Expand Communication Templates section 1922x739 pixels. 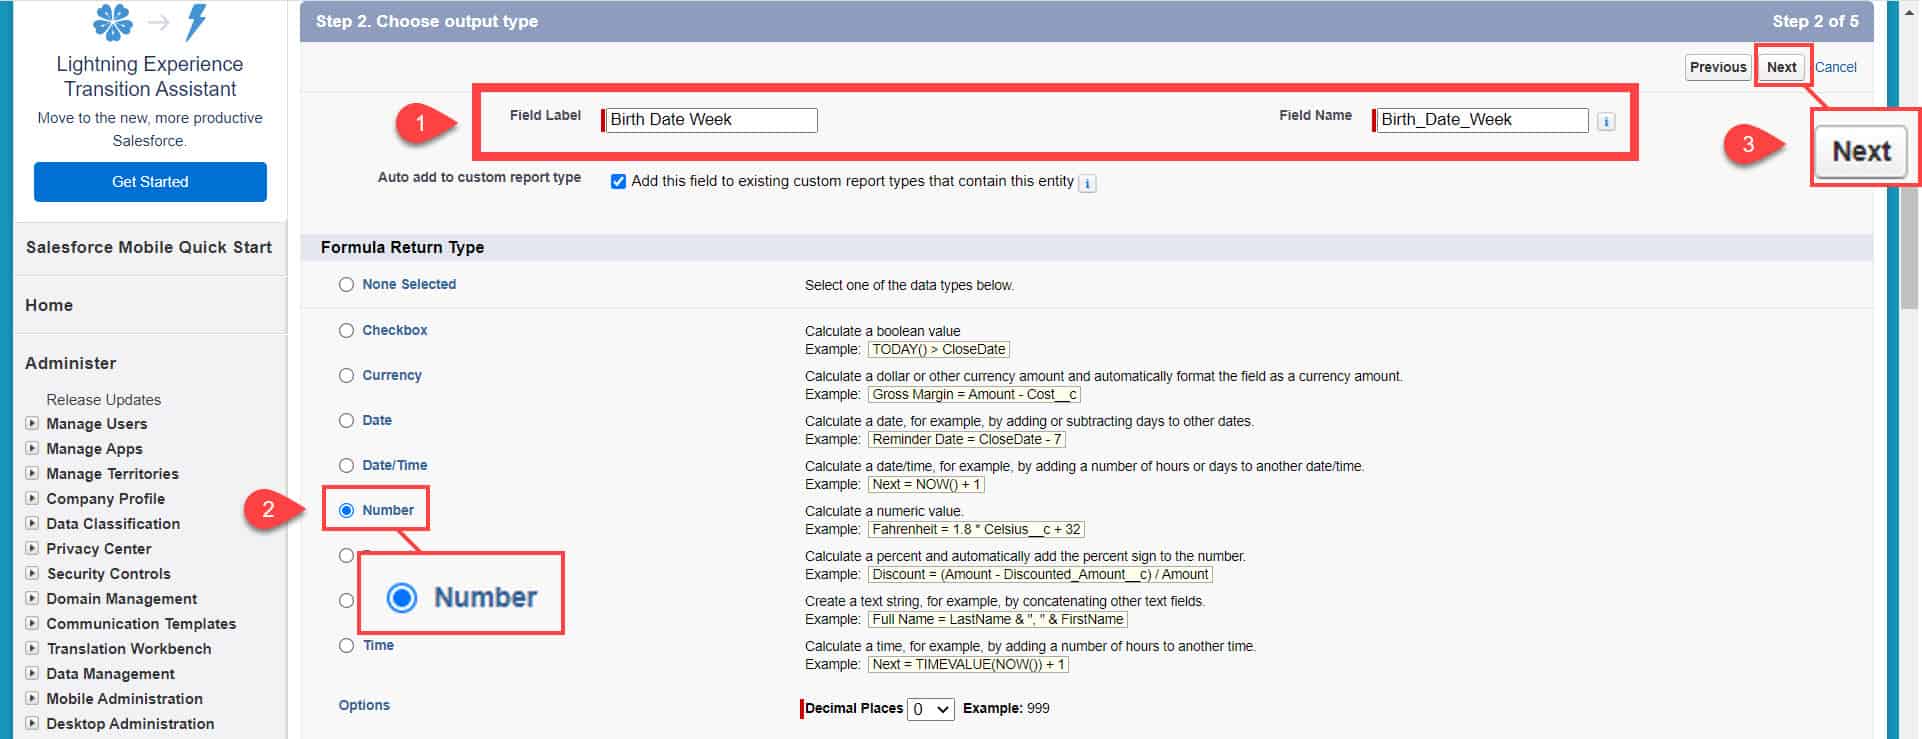(x=32, y=624)
